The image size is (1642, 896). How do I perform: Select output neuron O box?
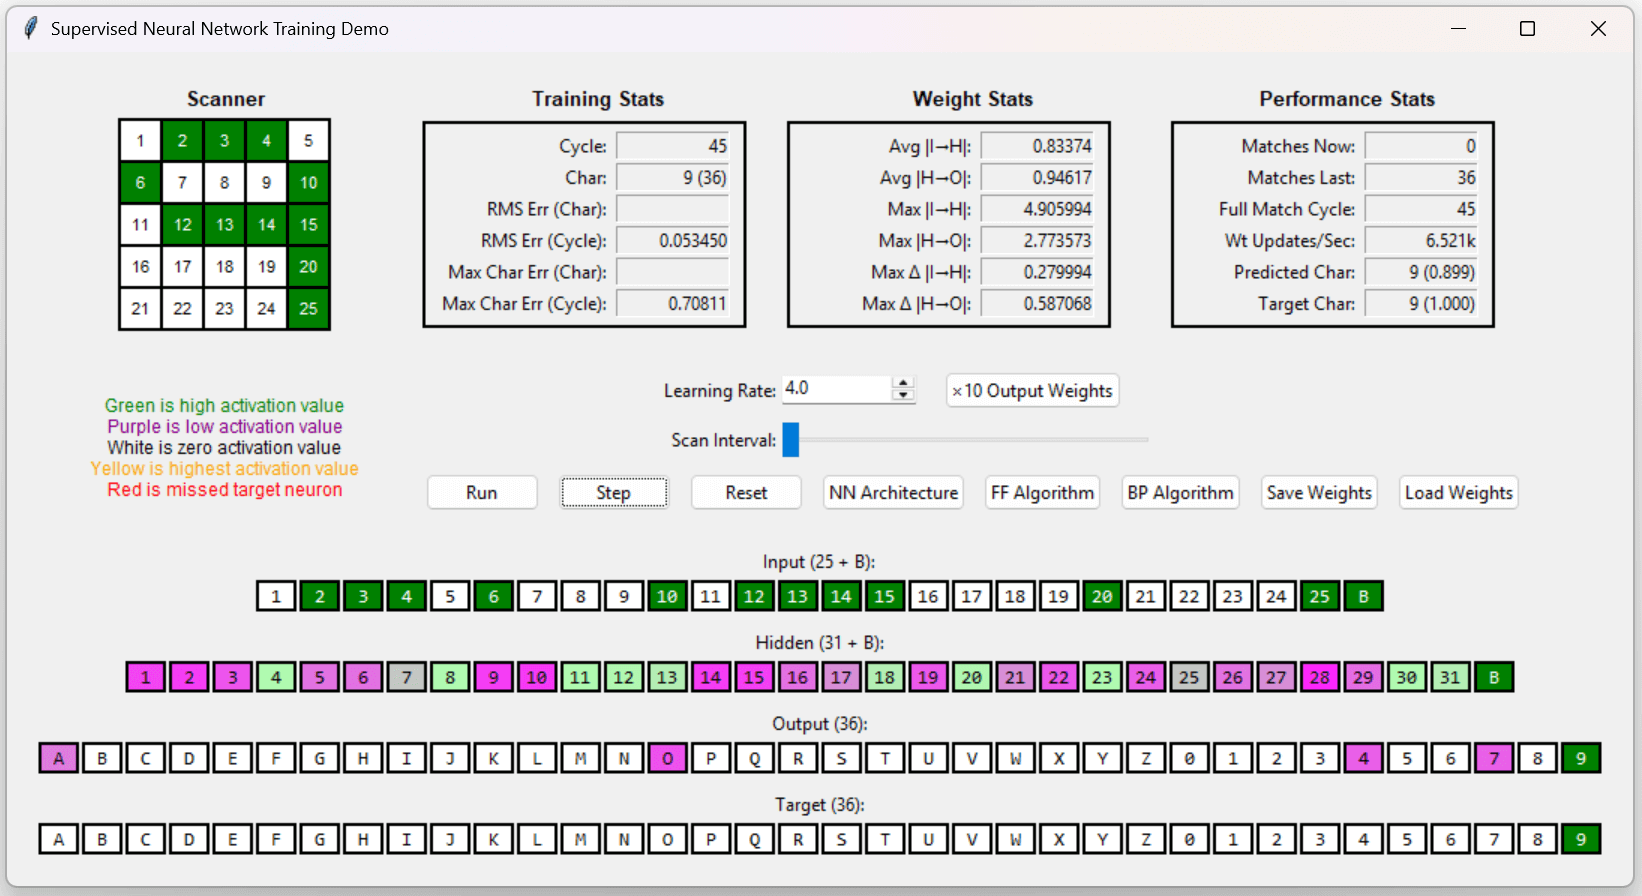pyautogui.click(x=667, y=759)
